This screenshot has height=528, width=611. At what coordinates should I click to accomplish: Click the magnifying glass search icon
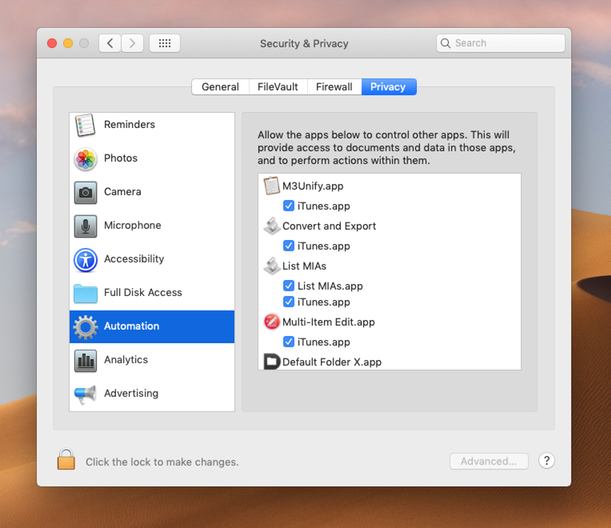pyautogui.click(x=445, y=43)
